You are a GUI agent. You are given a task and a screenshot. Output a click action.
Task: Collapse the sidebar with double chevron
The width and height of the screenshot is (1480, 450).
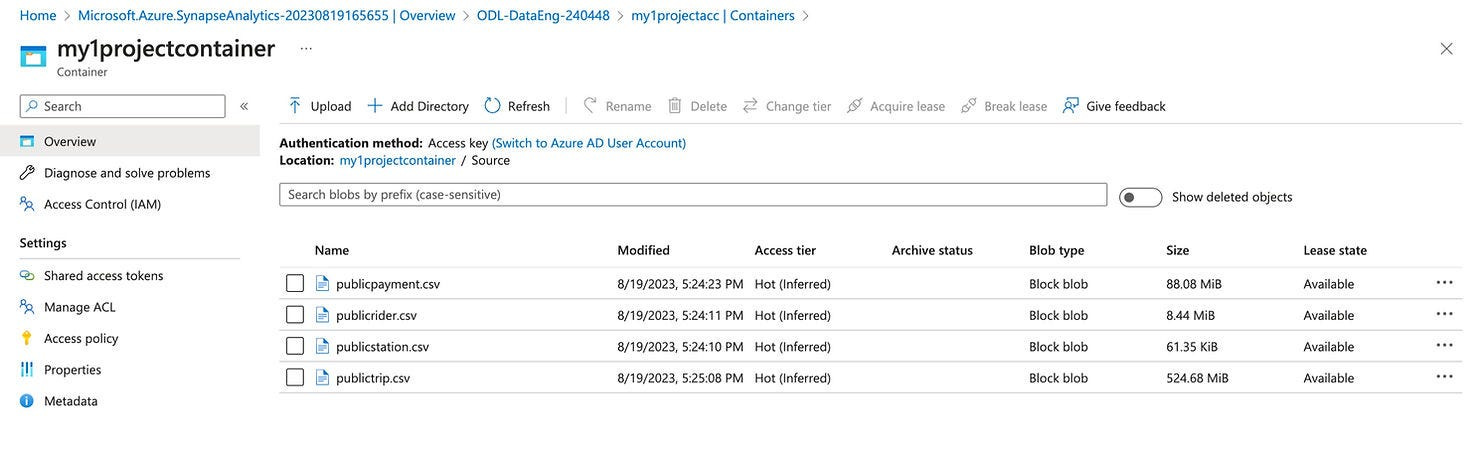click(244, 106)
